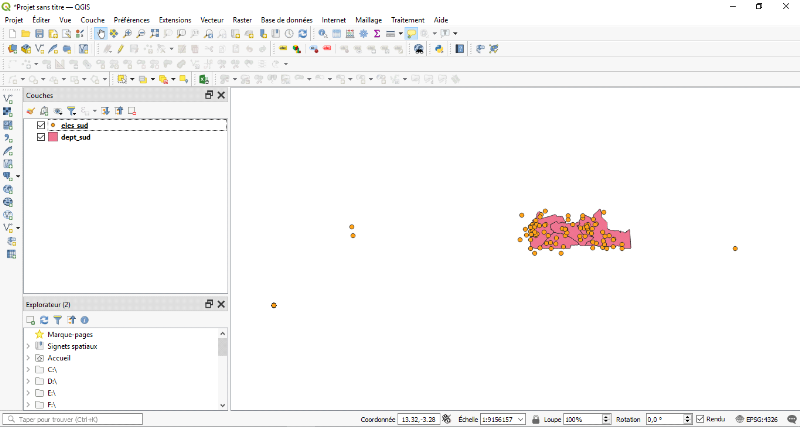This screenshot has height=427, width=800.
Task: Open layer style panel brush icon
Action: click(30, 111)
